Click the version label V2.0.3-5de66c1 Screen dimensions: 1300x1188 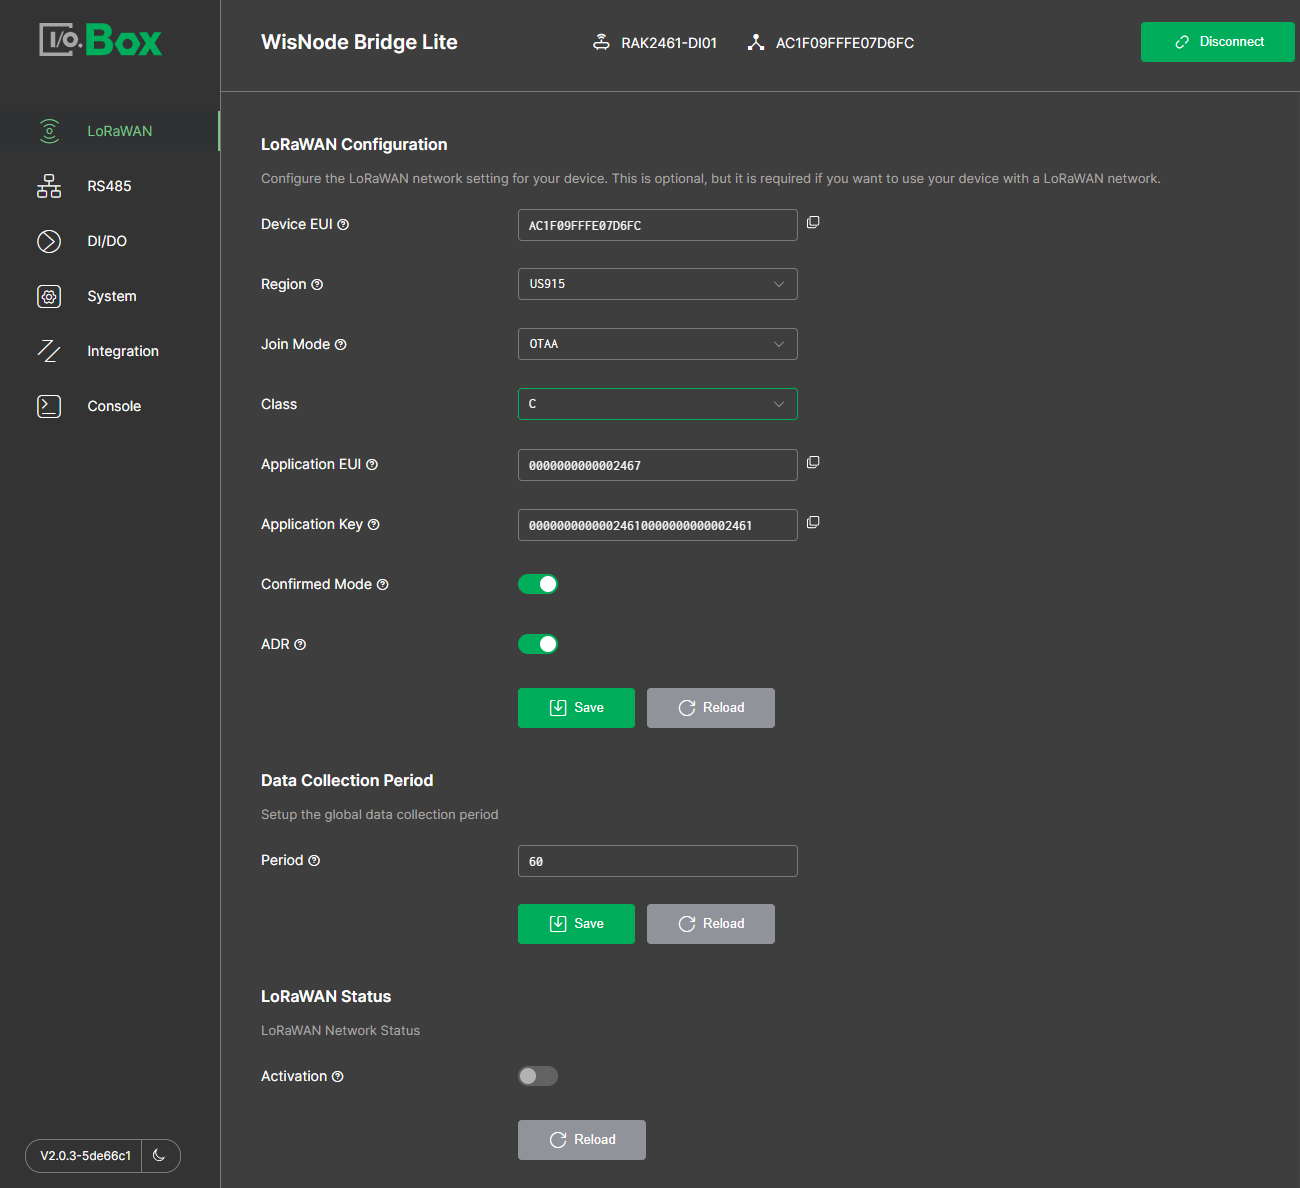85,1156
